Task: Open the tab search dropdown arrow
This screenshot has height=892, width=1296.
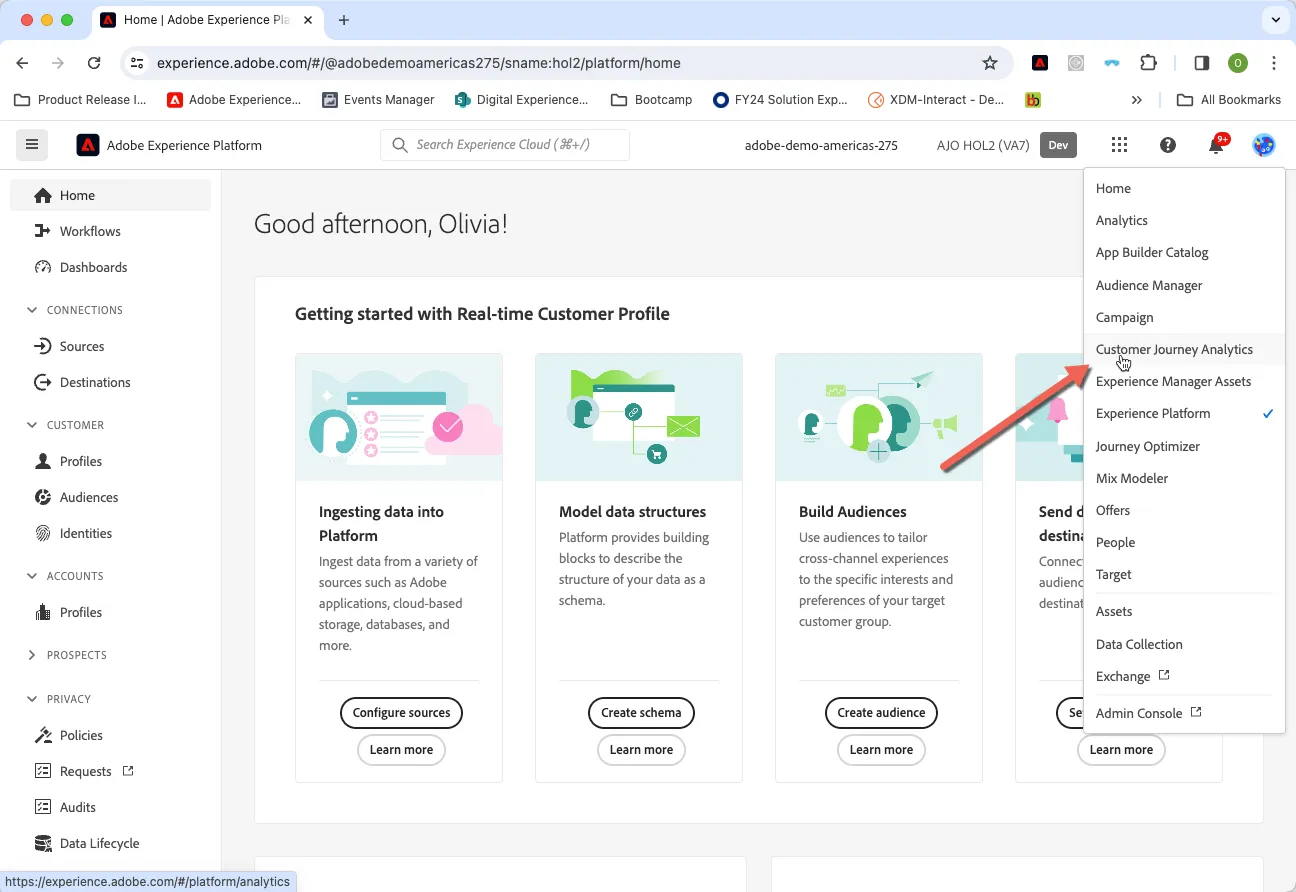Action: [1275, 20]
